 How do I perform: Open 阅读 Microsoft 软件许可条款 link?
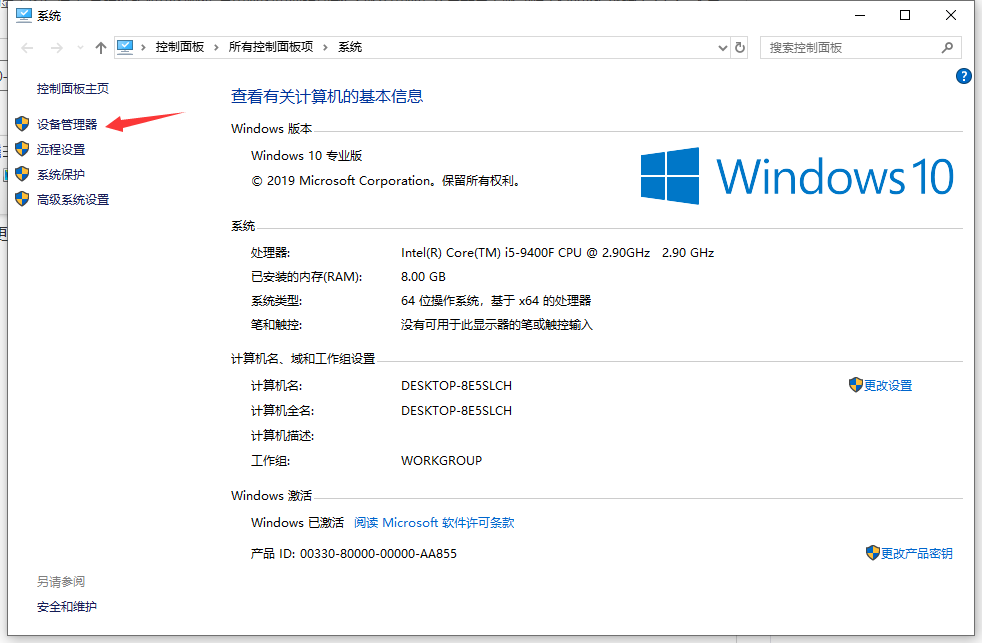tap(434, 522)
